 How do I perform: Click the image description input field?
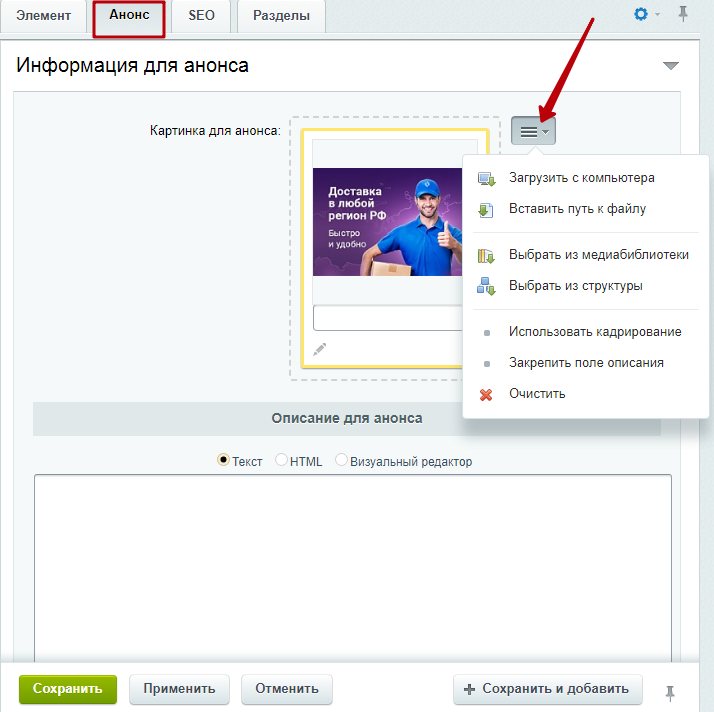pyautogui.click(x=388, y=318)
